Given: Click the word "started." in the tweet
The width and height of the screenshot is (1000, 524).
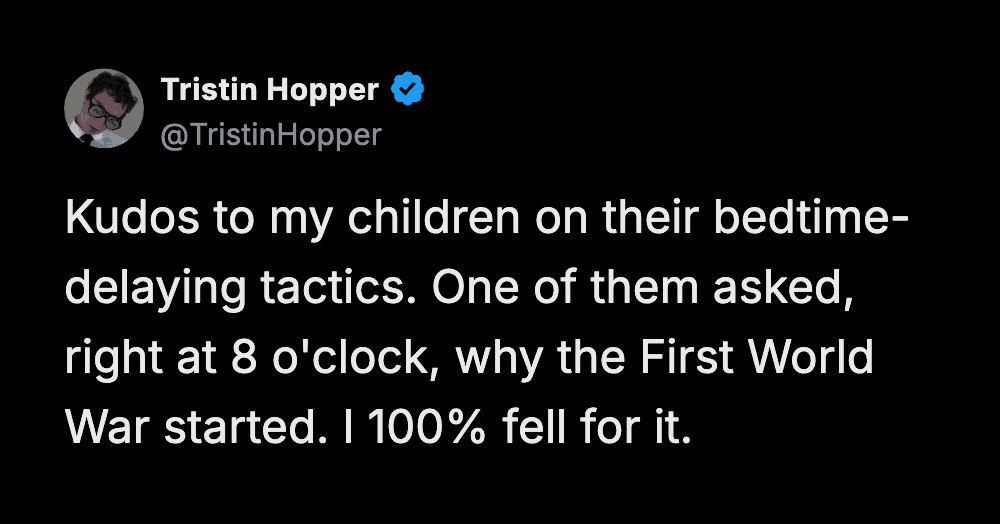Looking at the screenshot, I should [240, 426].
